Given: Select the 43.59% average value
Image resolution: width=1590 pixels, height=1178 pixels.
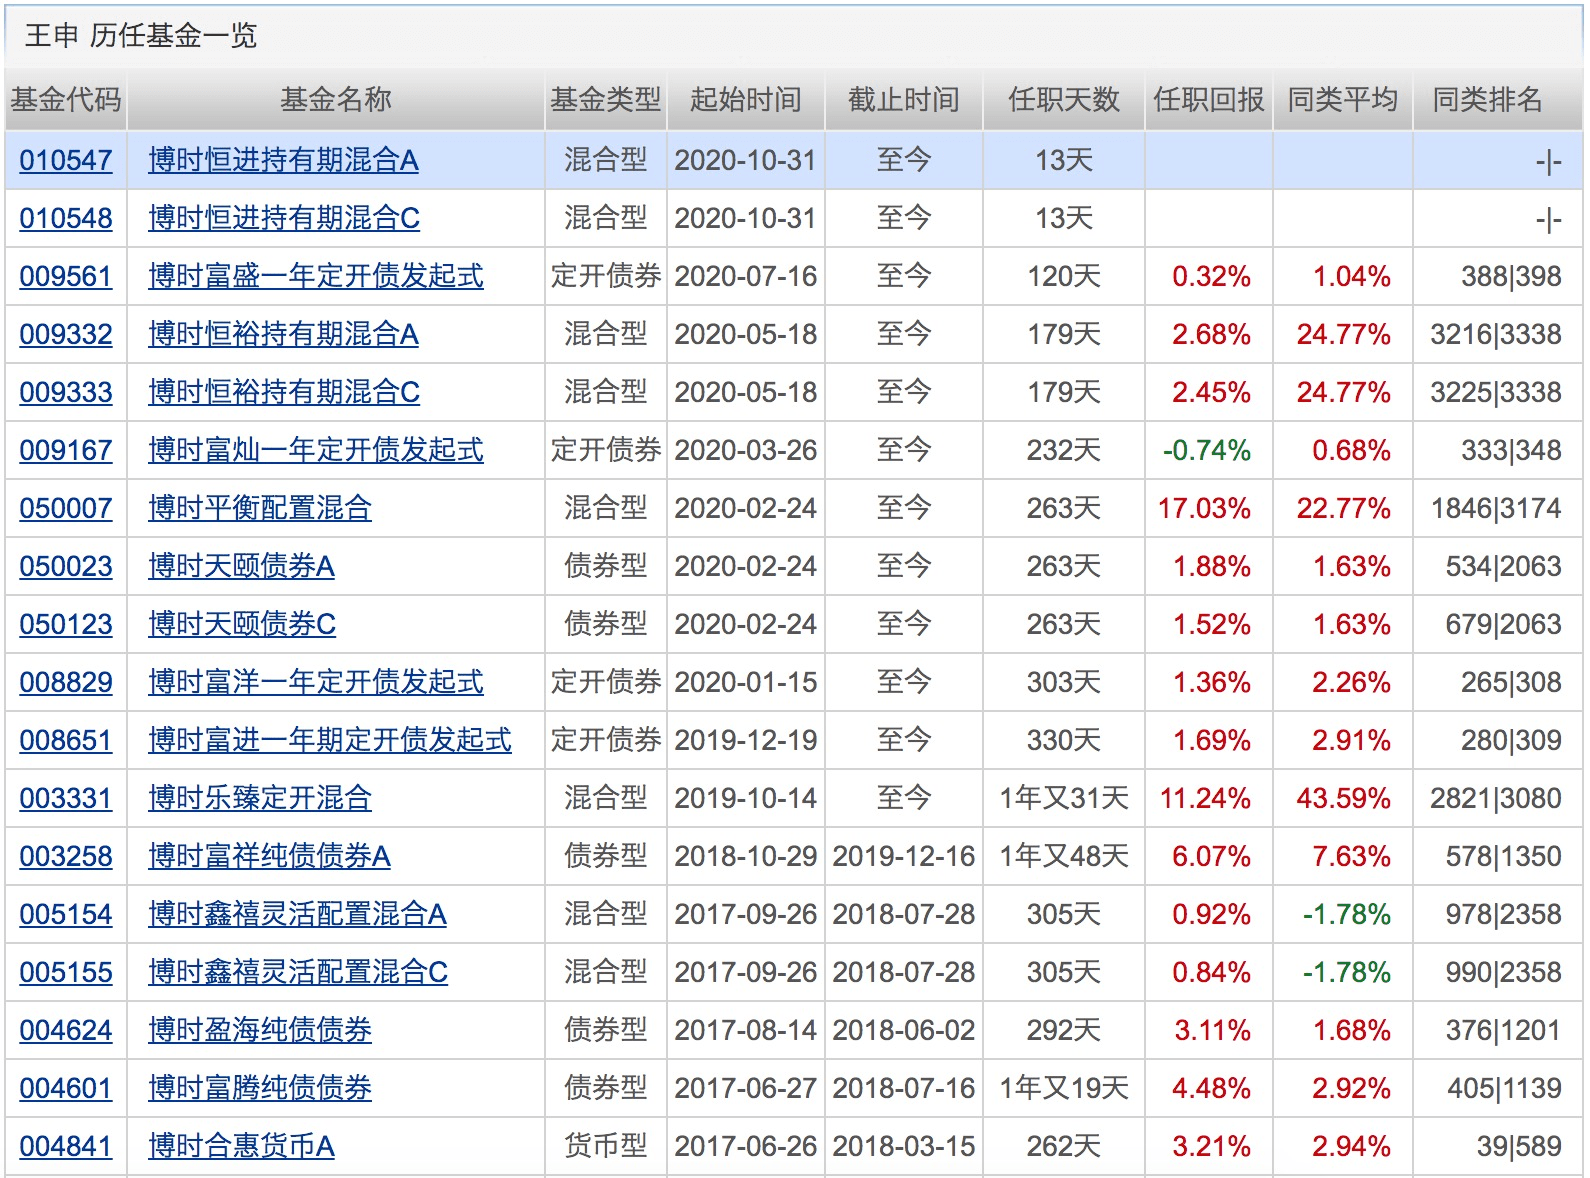Looking at the screenshot, I should click(x=1343, y=798).
